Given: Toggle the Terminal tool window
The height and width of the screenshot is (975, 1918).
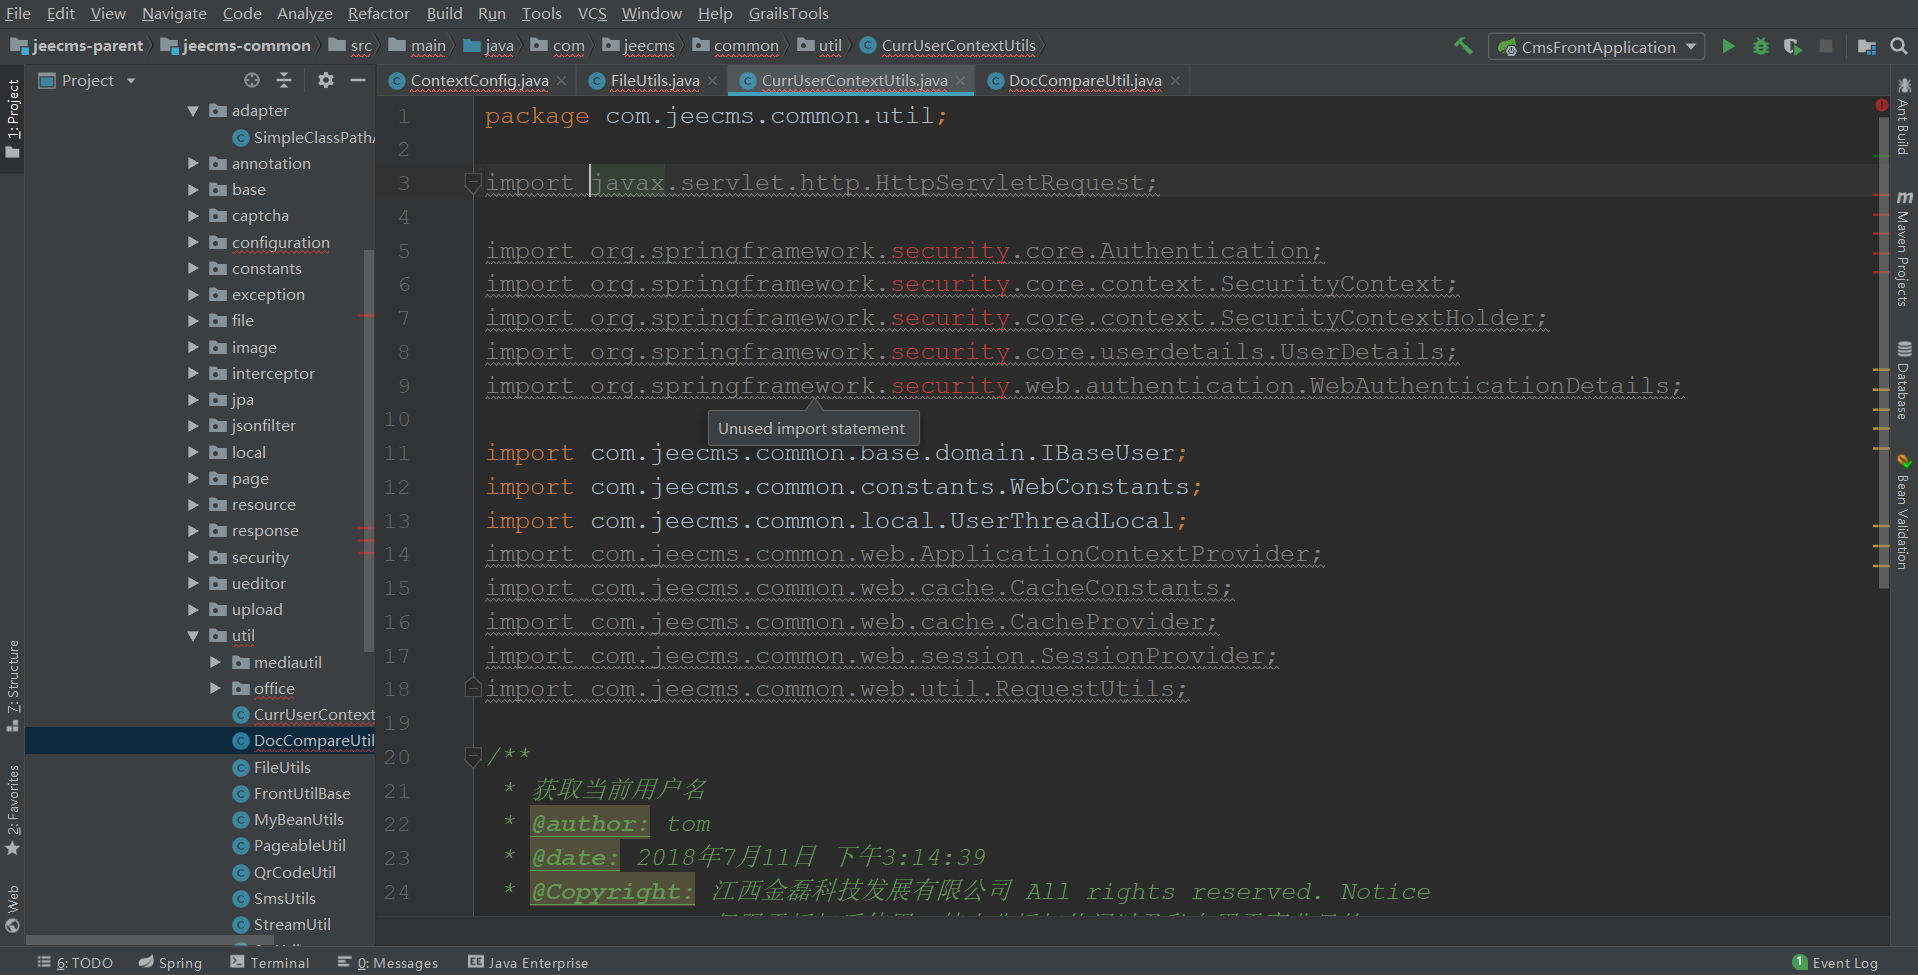Looking at the screenshot, I should tap(270, 962).
